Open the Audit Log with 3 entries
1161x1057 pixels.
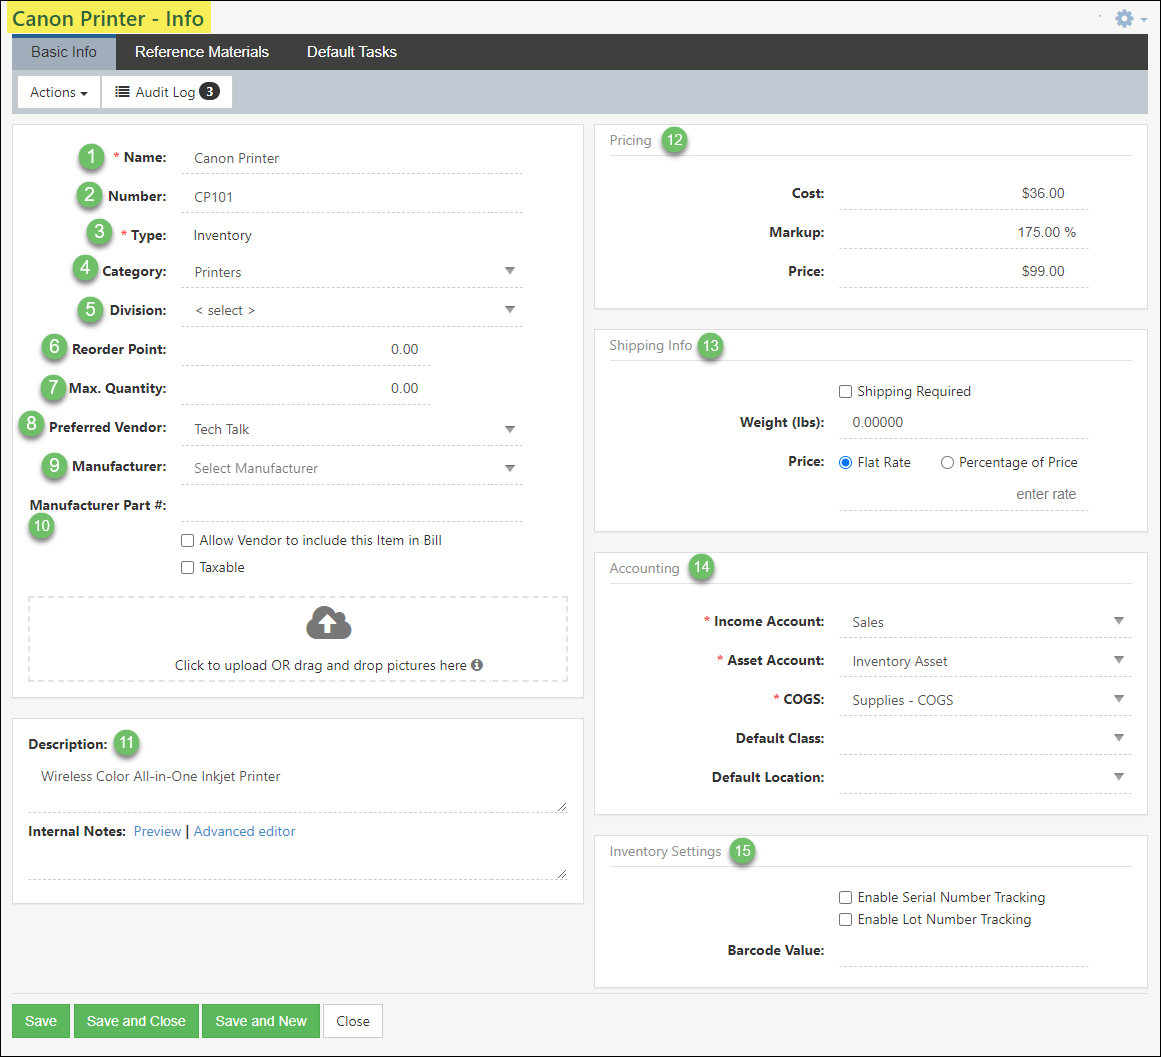point(166,91)
